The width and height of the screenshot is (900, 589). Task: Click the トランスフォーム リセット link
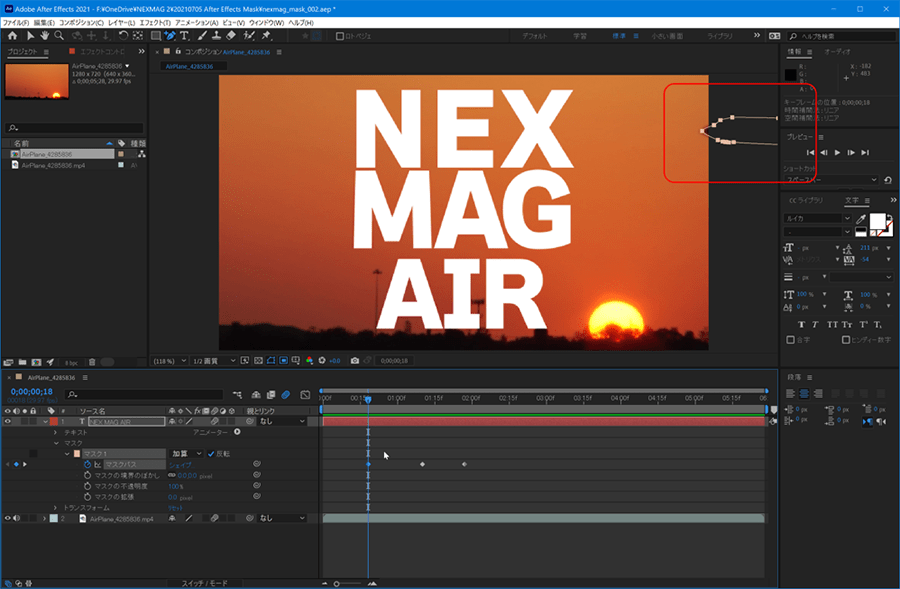pos(176,508)
